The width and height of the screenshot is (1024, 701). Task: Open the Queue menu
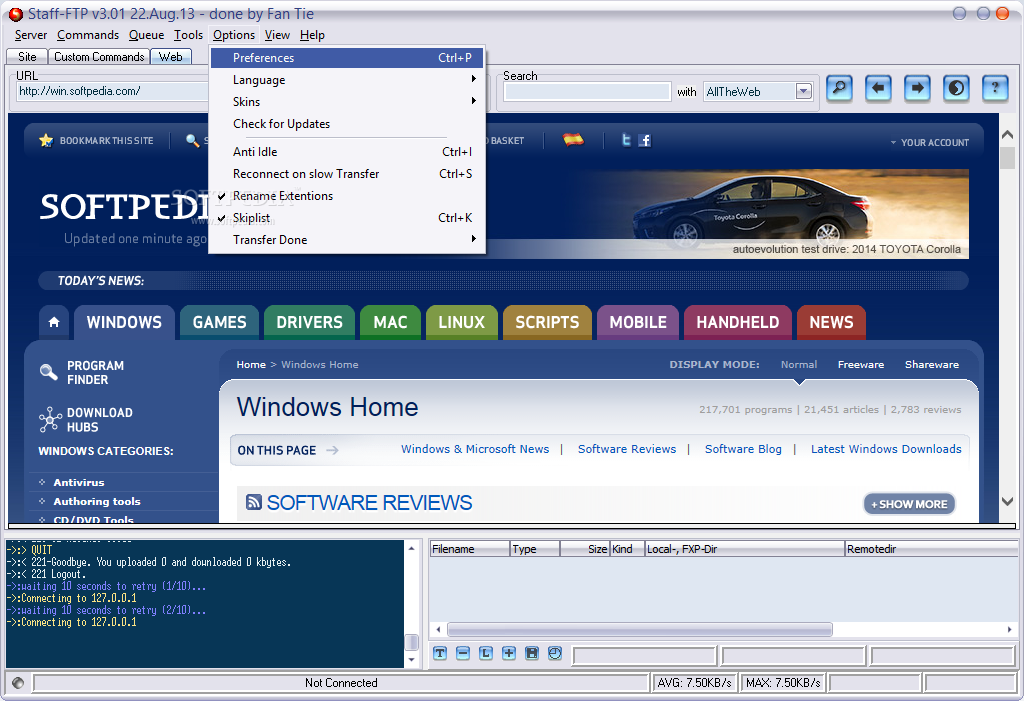[146, 35]
